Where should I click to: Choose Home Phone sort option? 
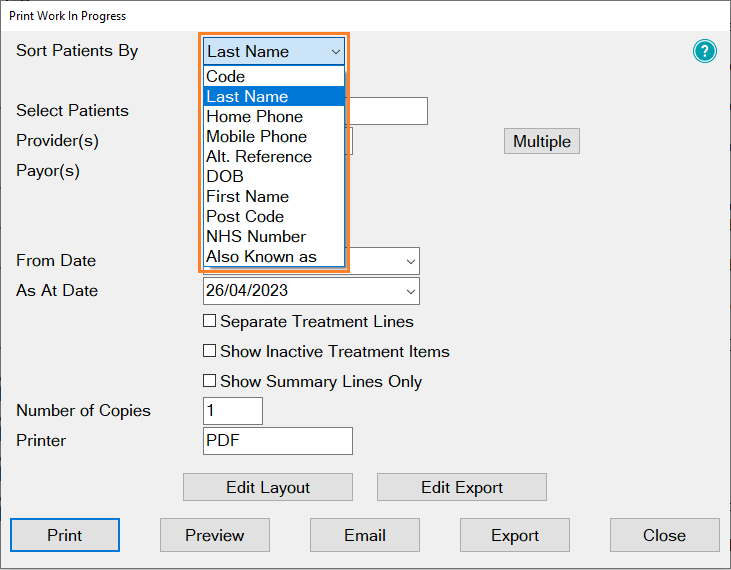274,117
